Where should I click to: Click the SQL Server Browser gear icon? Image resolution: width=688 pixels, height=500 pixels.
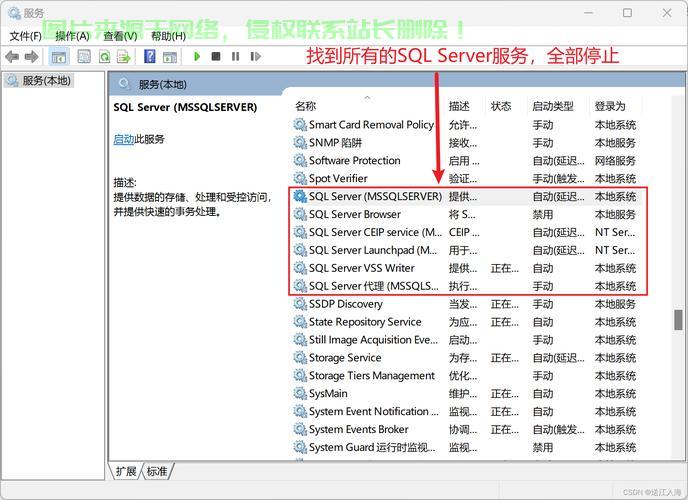(x=300, y=214)
